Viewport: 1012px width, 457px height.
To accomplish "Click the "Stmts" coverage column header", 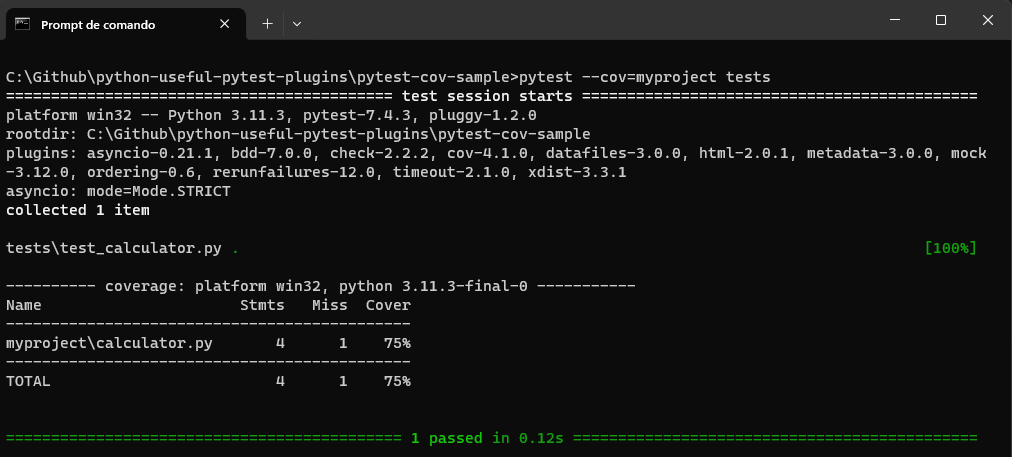I will 262,305.
